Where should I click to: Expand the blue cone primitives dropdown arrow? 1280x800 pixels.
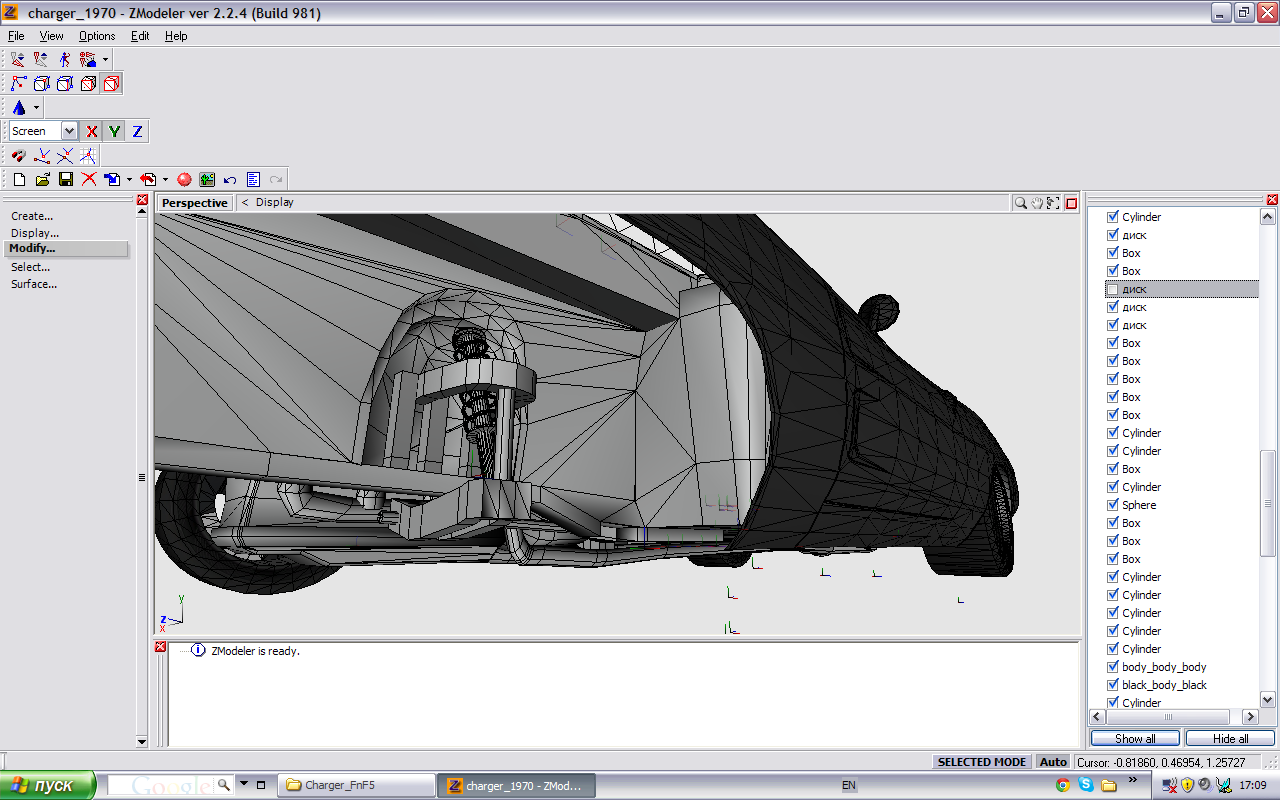(x=37, y=108)
